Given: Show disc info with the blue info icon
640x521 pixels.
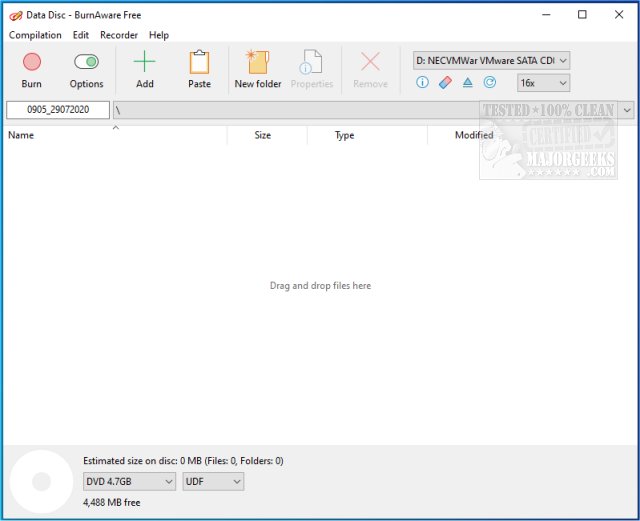Looking at the screenshot, I should [422, 82].
